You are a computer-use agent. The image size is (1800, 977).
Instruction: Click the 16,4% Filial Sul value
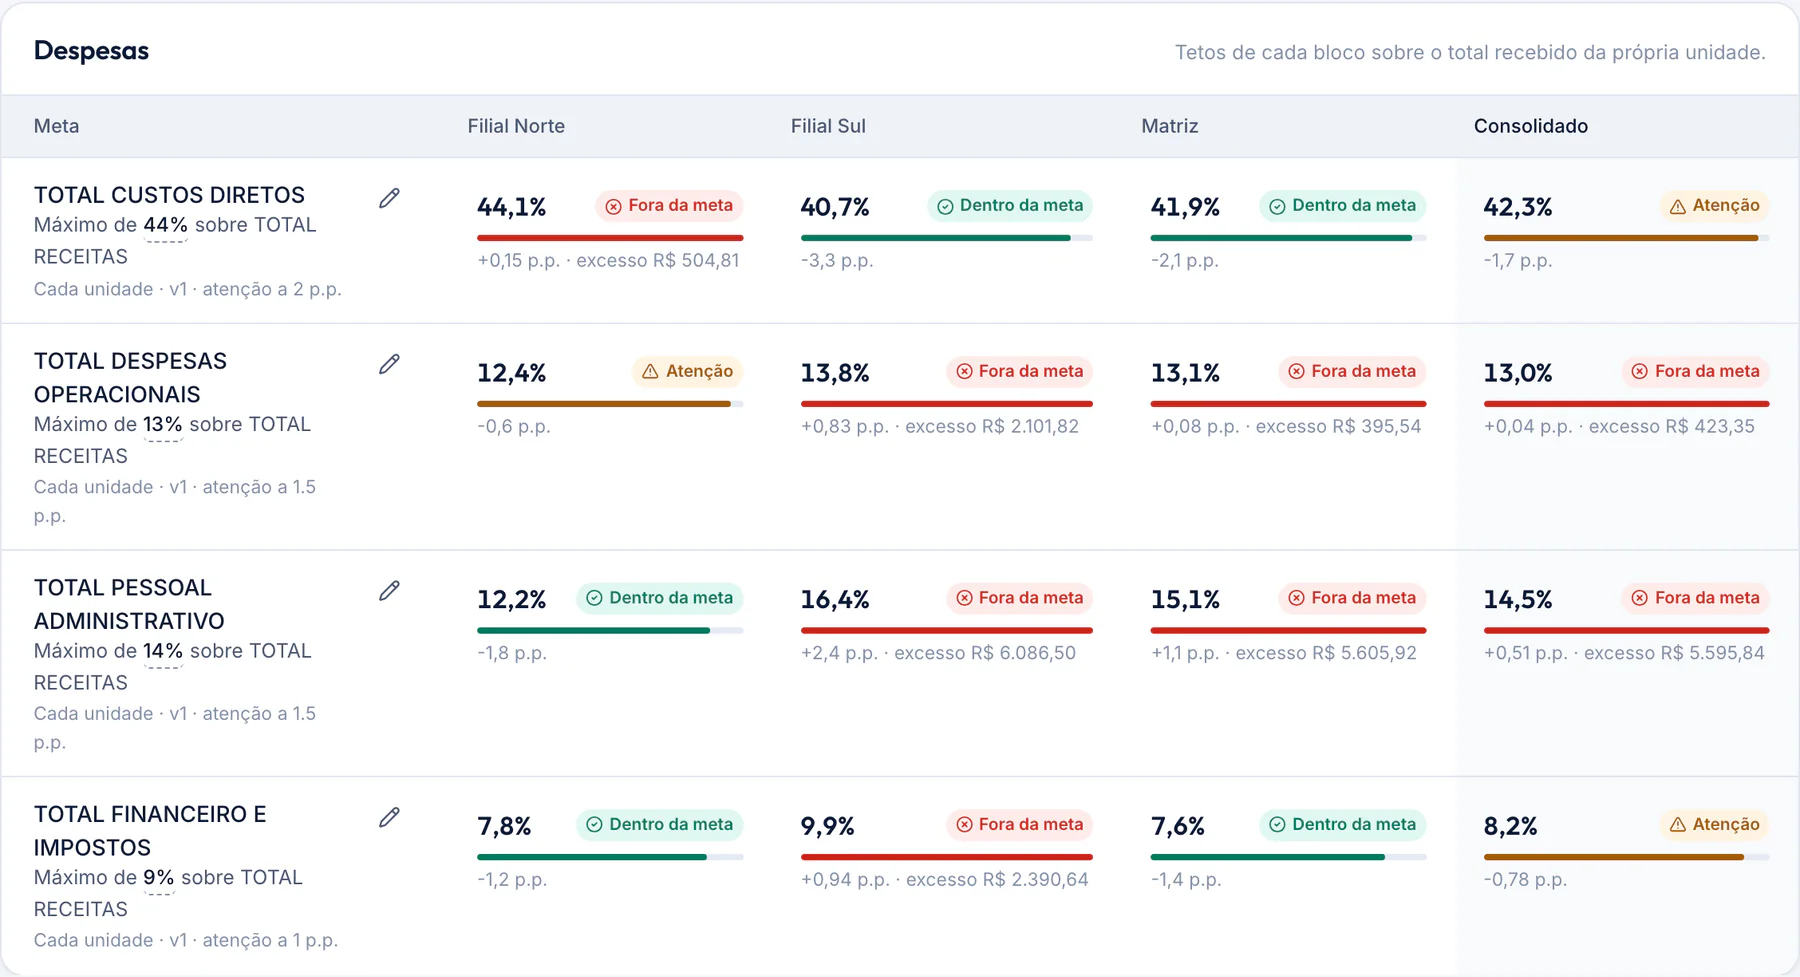click(x=835, y=600)
